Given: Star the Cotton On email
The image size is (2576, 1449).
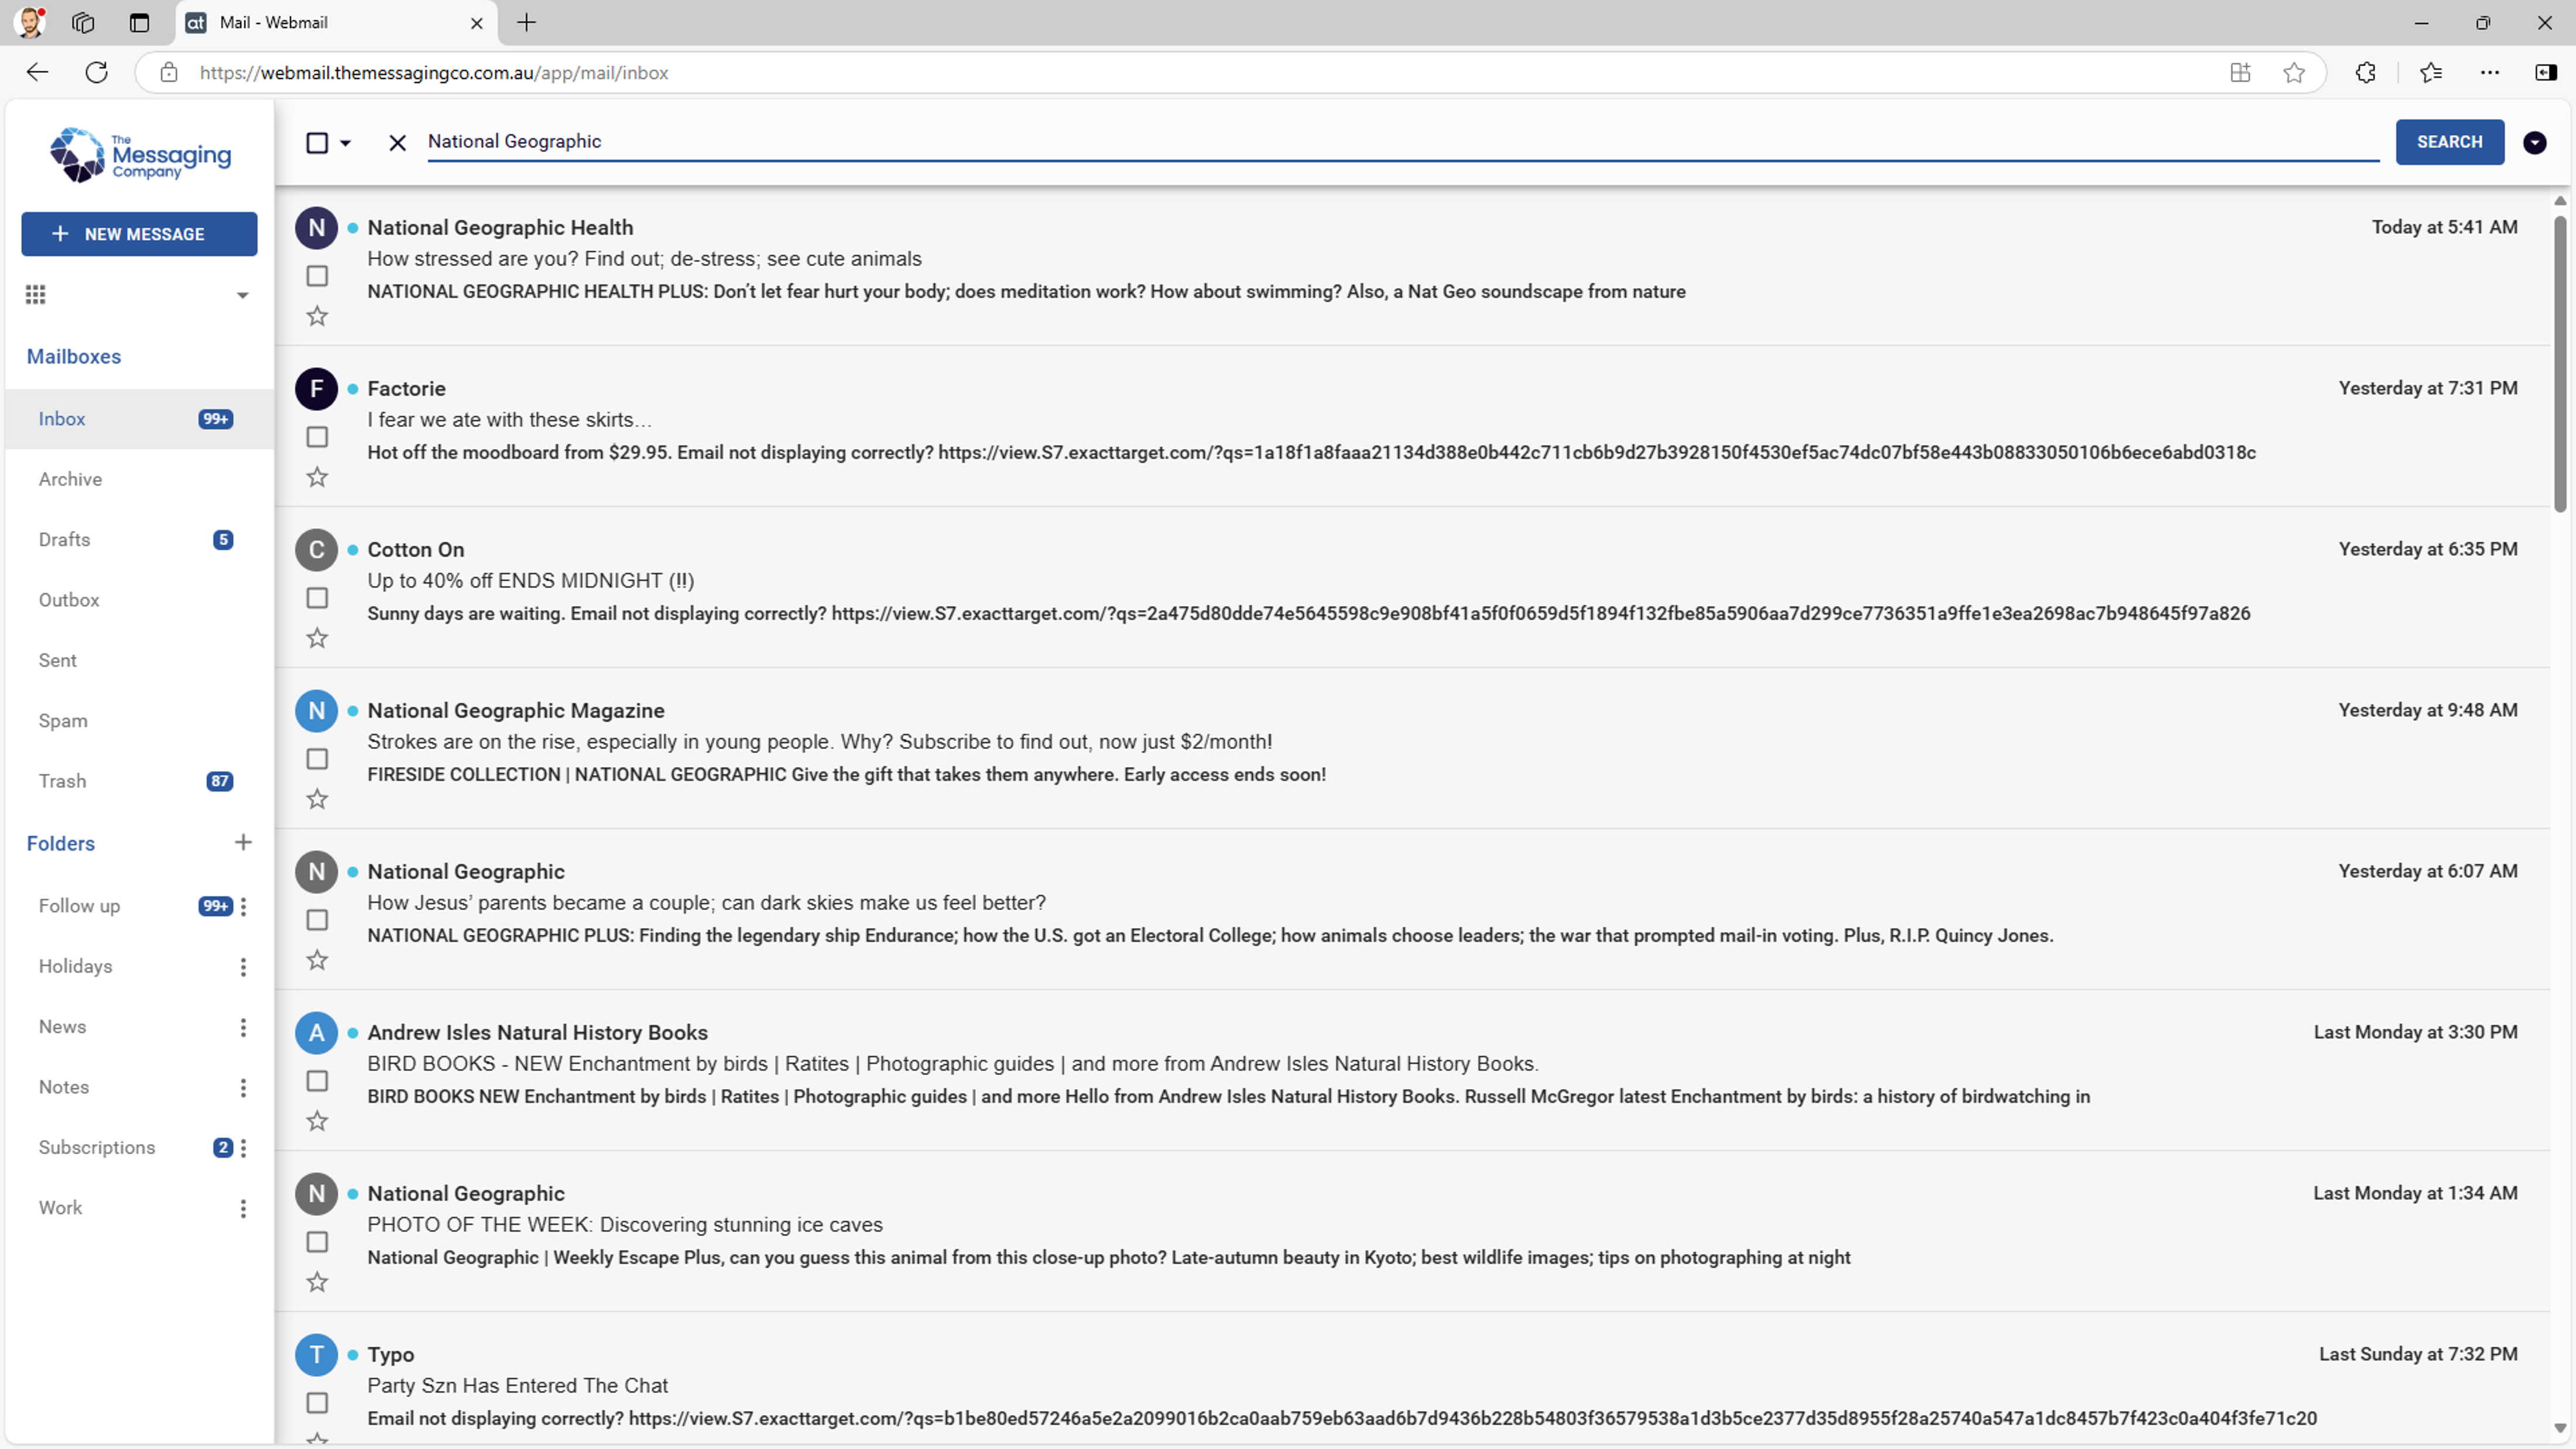Looking at the screenshot, I should tap(317, 638).
